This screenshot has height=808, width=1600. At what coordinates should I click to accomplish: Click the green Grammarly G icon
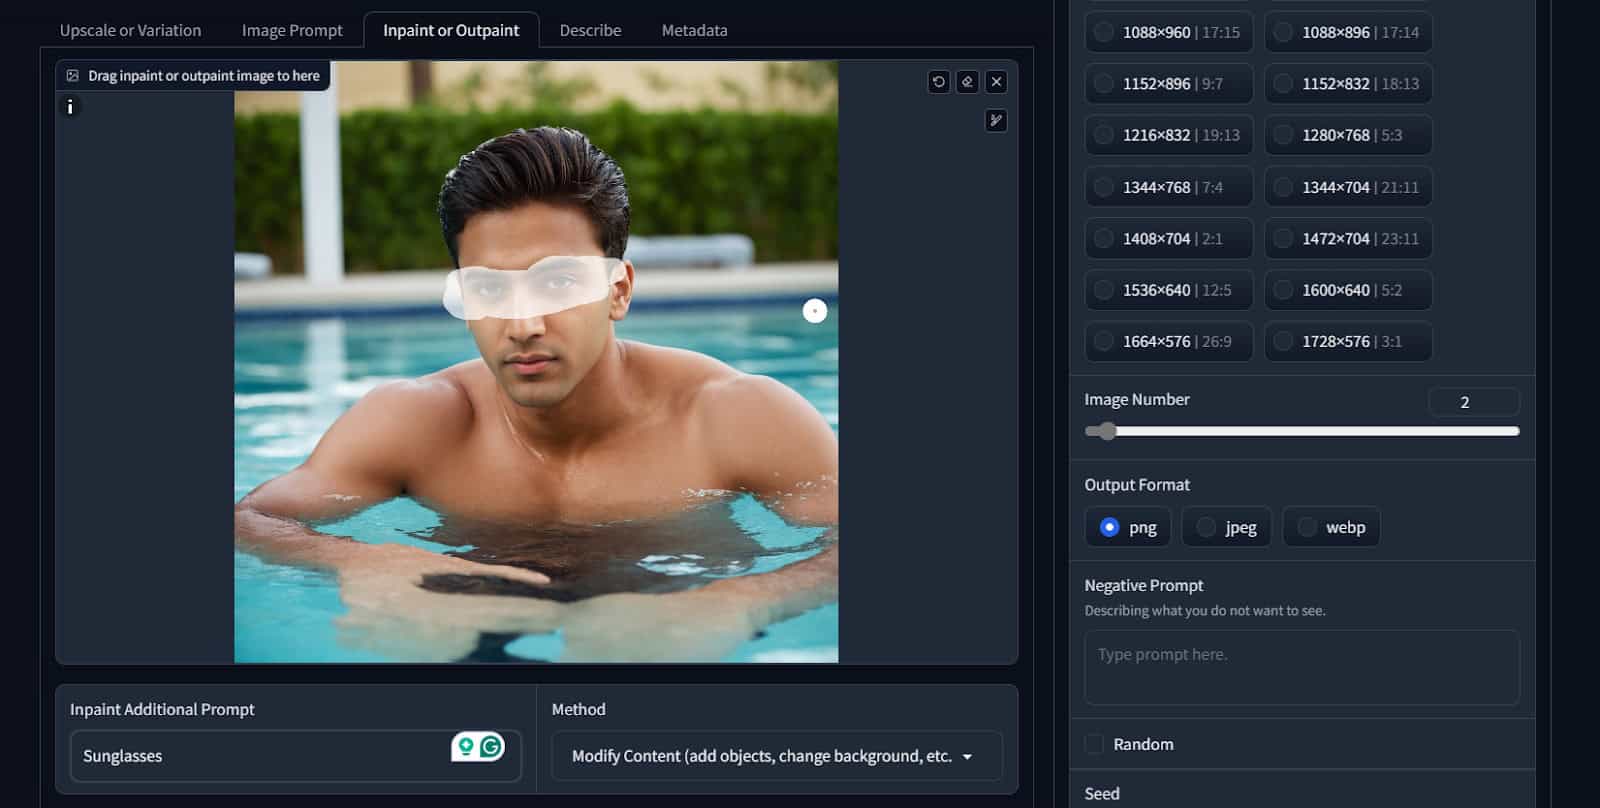click(491, 746)
